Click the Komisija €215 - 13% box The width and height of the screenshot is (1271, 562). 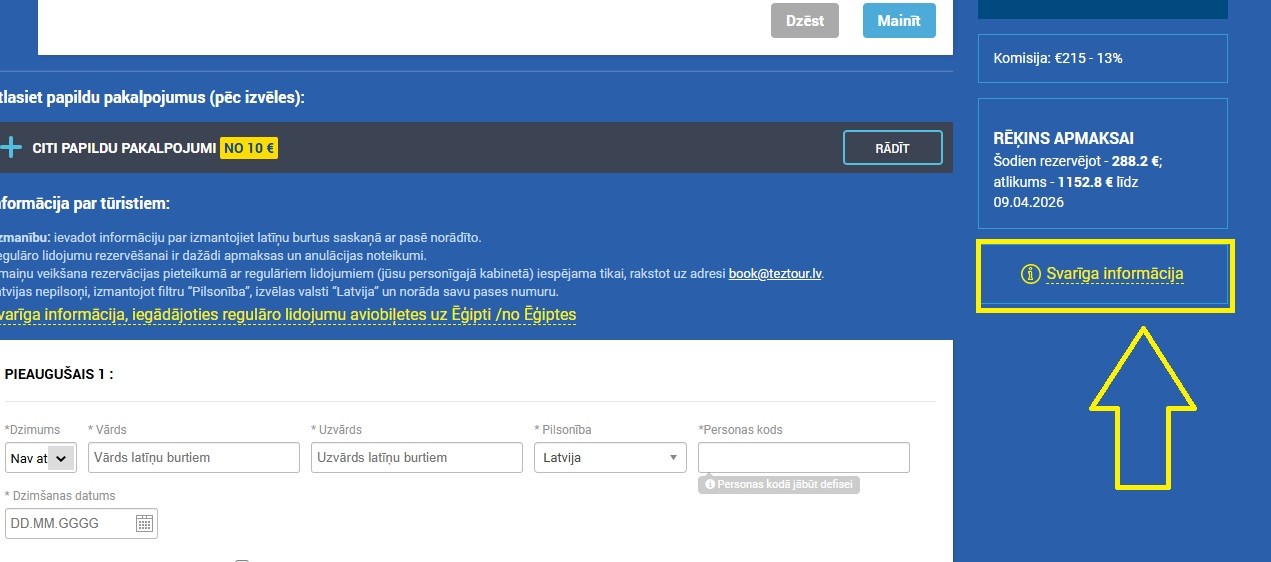[x=1102, y=58]
